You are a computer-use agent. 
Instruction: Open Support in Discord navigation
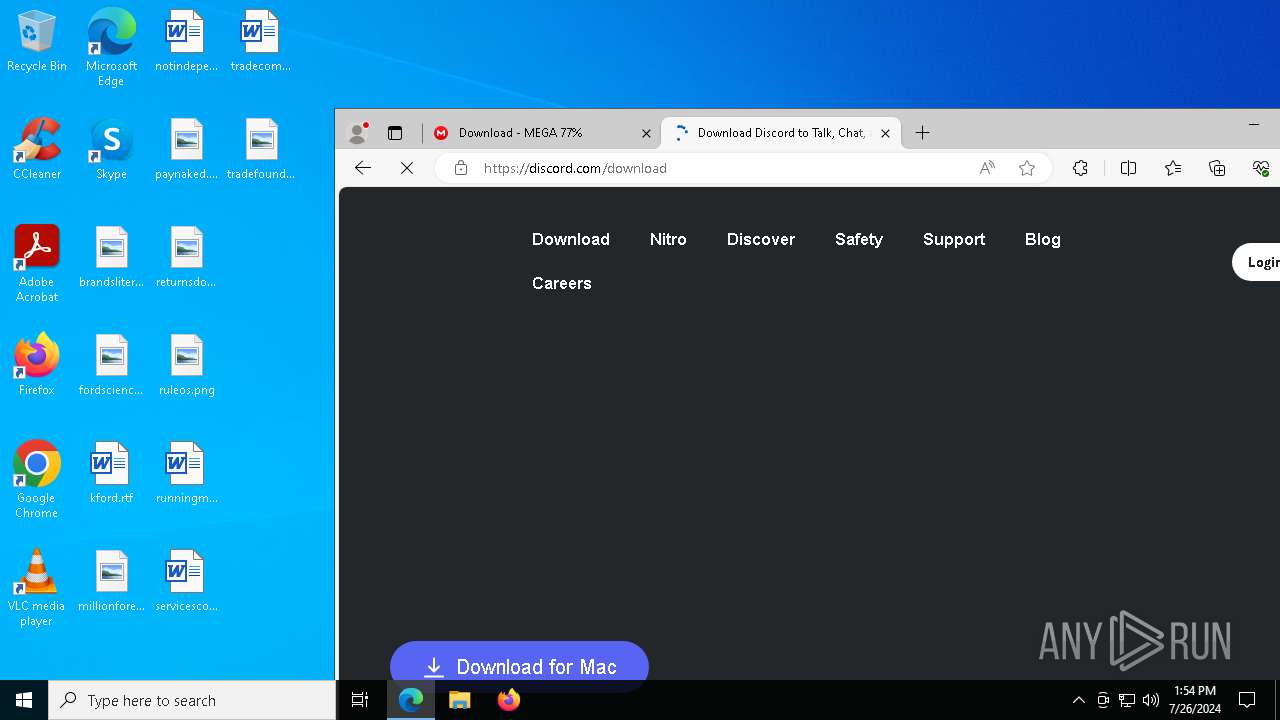pyautogui.click(x=954, y=239)
